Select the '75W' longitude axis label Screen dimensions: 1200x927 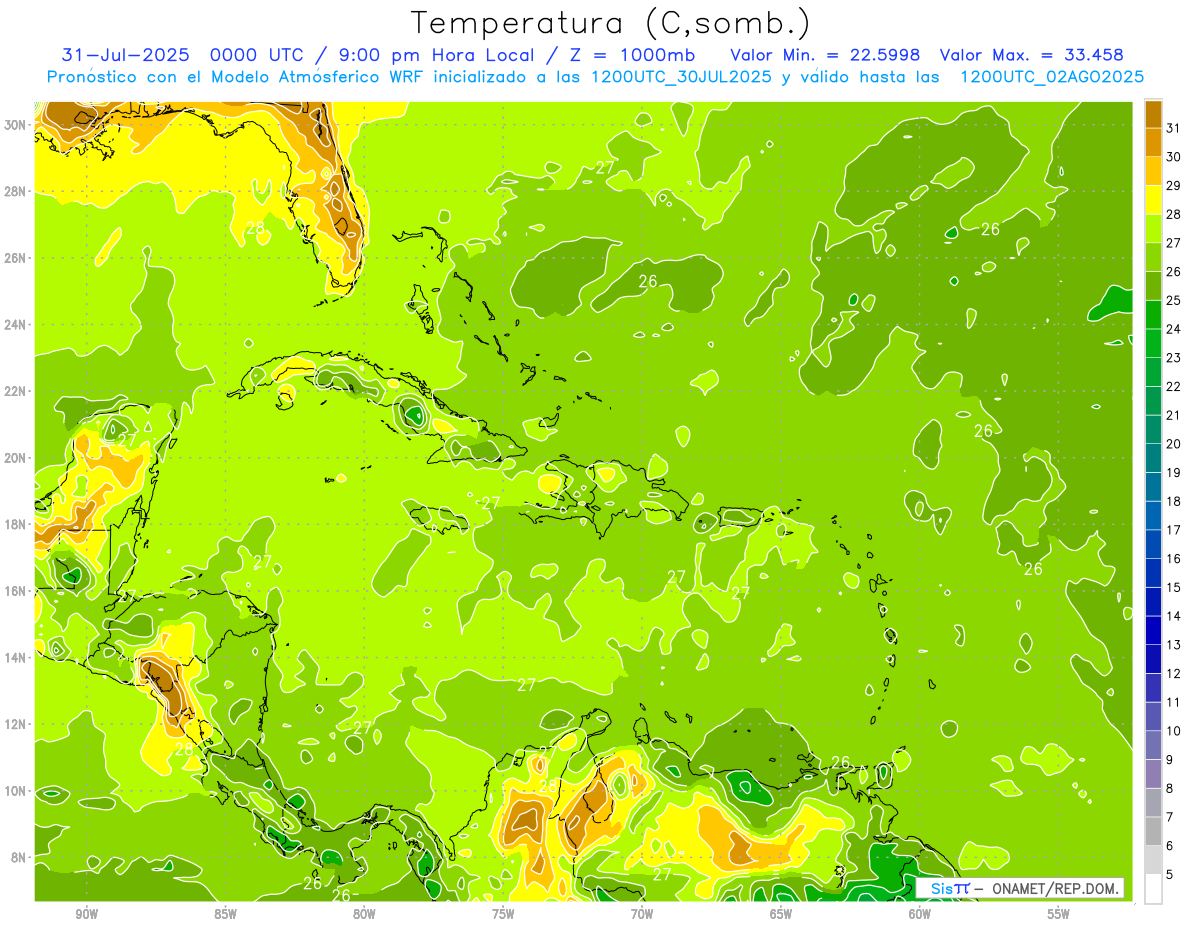[503, 914]
